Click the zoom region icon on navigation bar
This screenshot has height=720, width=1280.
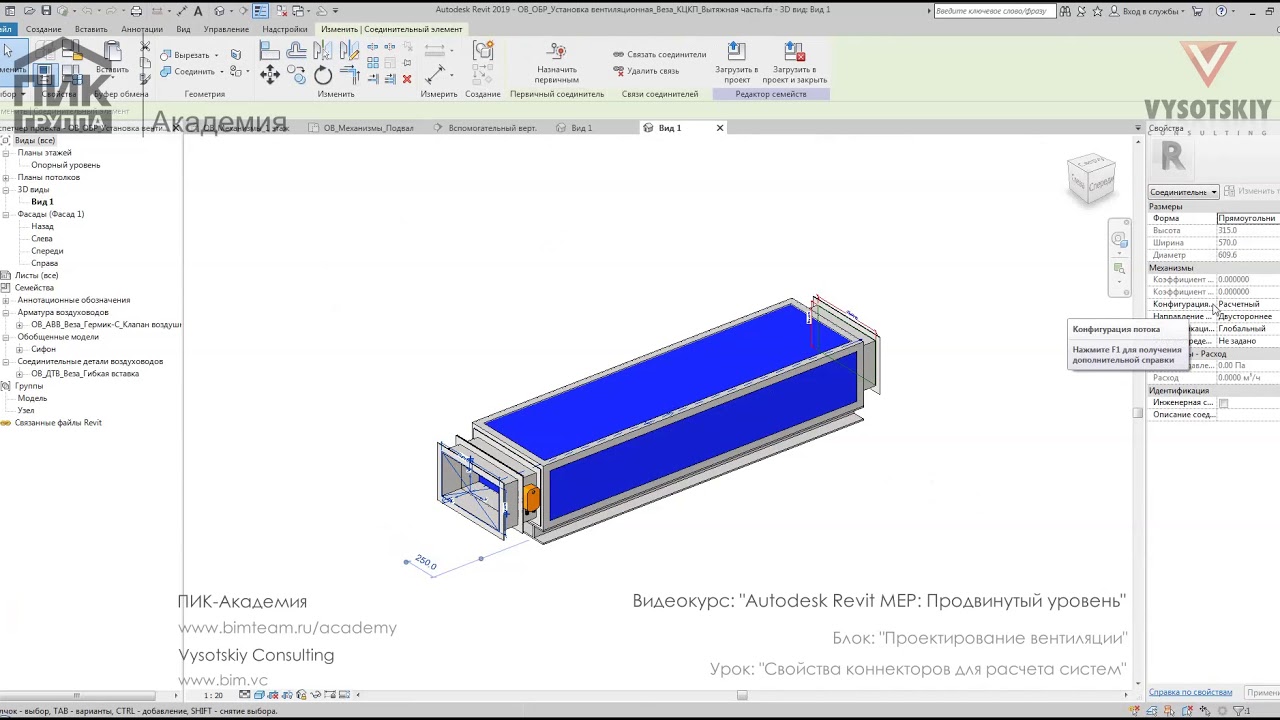point(1119,269)
